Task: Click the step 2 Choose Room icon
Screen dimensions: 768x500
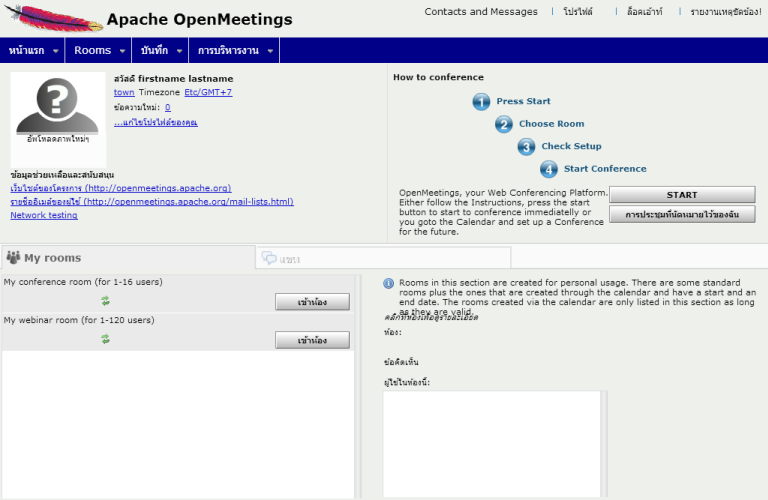Action: [x=504, y=124]
